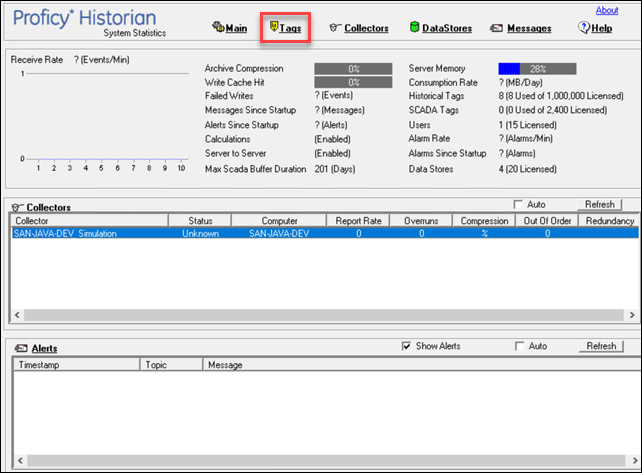Click the Alarm Rate ? (Alarms/Min) value
This screenshot has width=642, height=473.
click(x=525, y=139)
